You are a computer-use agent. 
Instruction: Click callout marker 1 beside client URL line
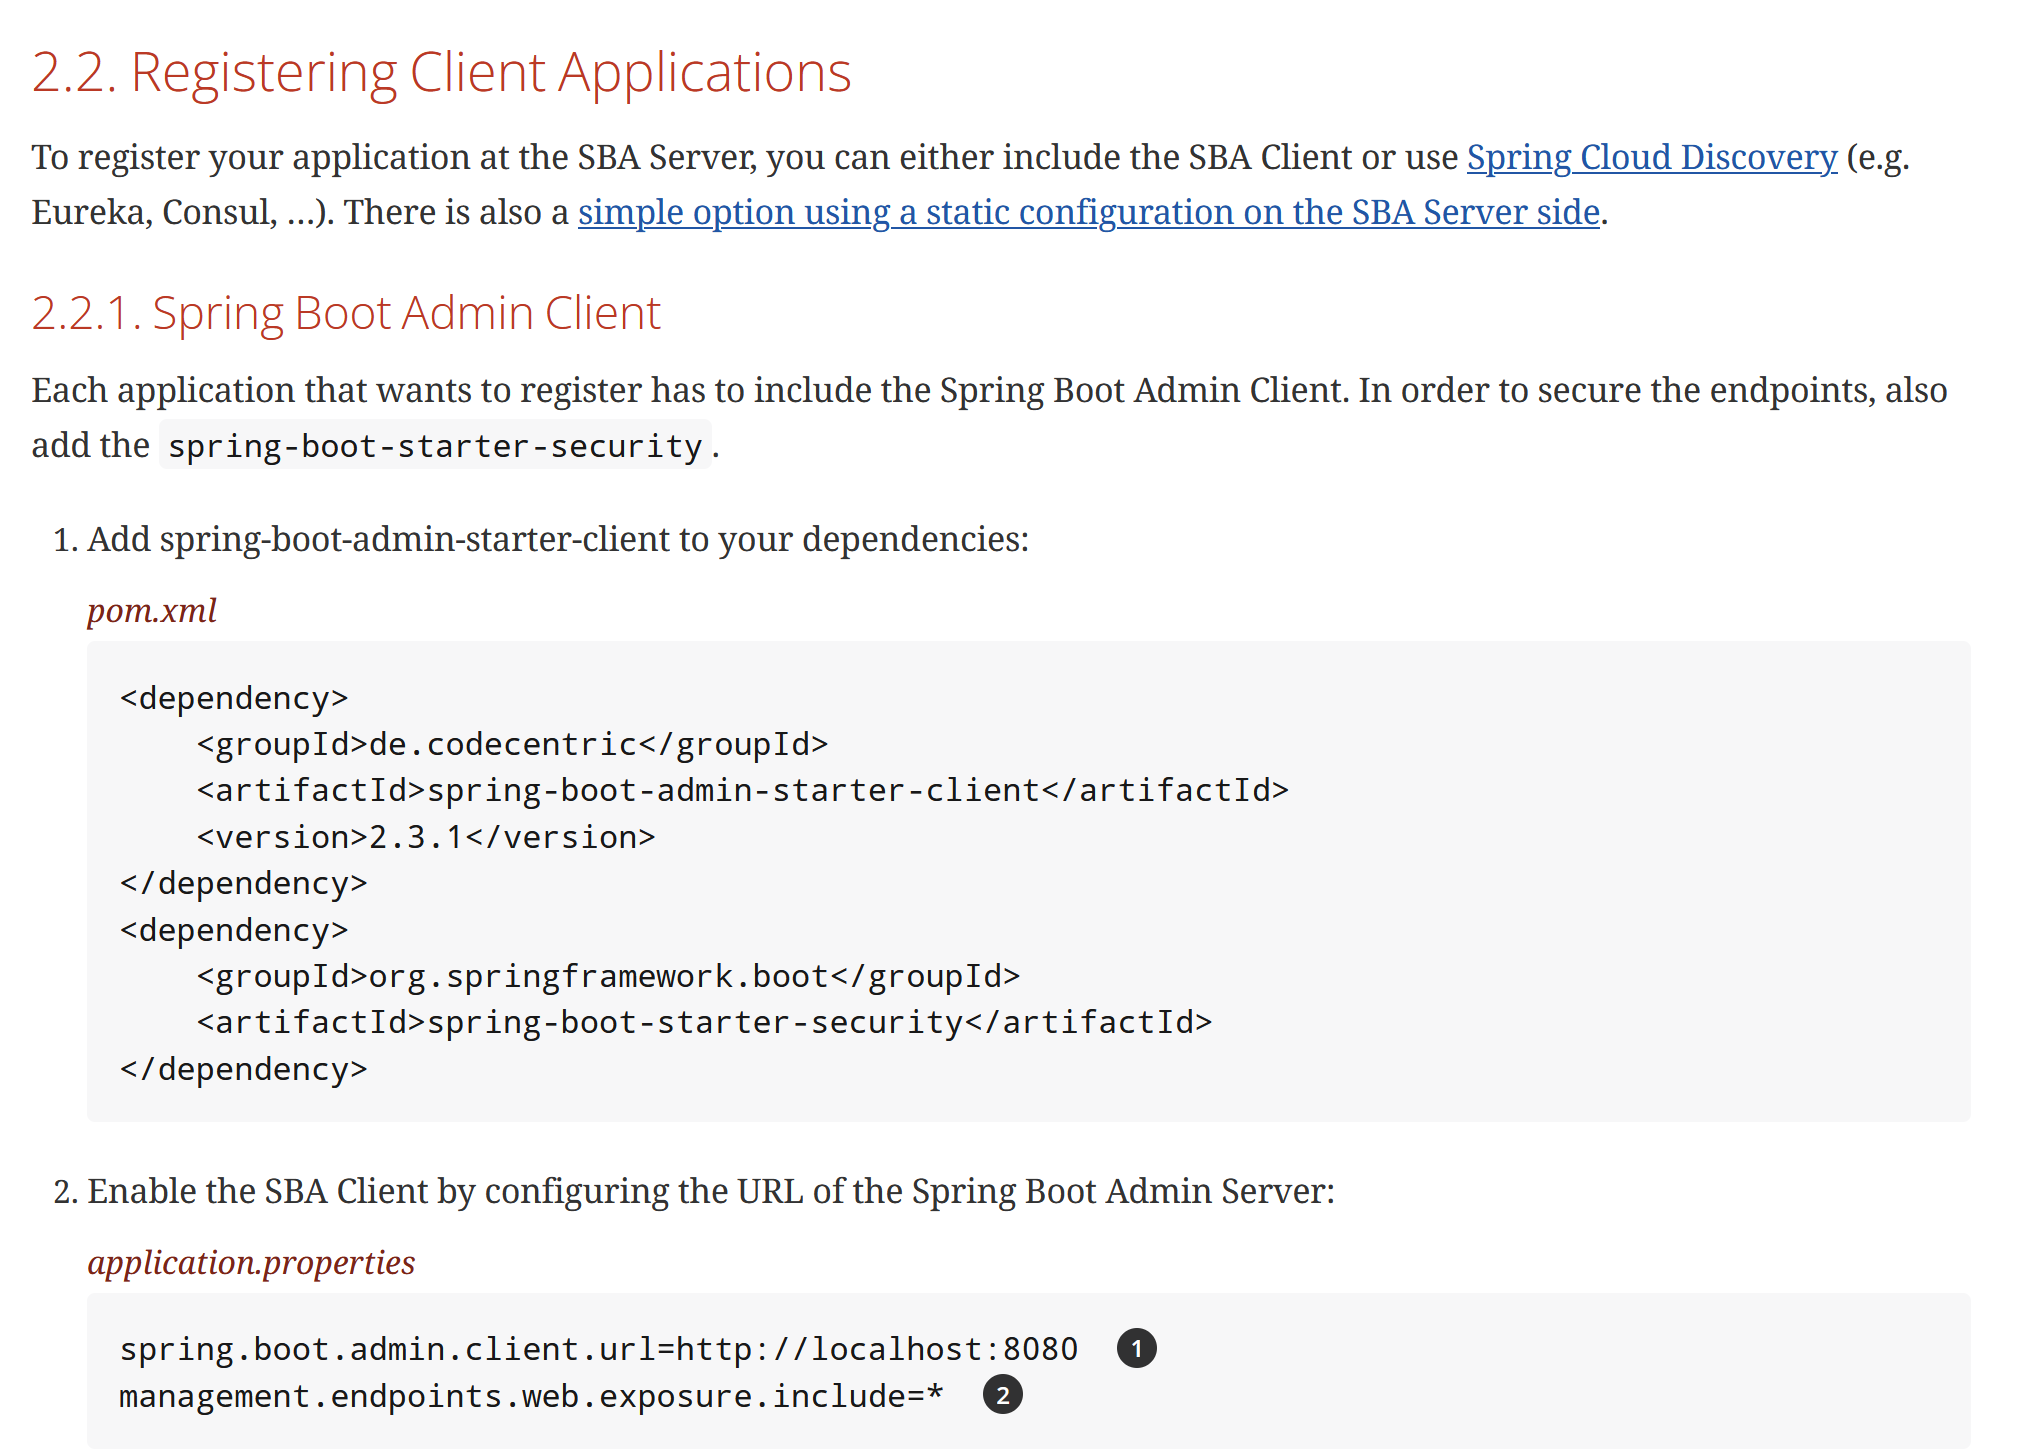(x=1138, y=1348)
